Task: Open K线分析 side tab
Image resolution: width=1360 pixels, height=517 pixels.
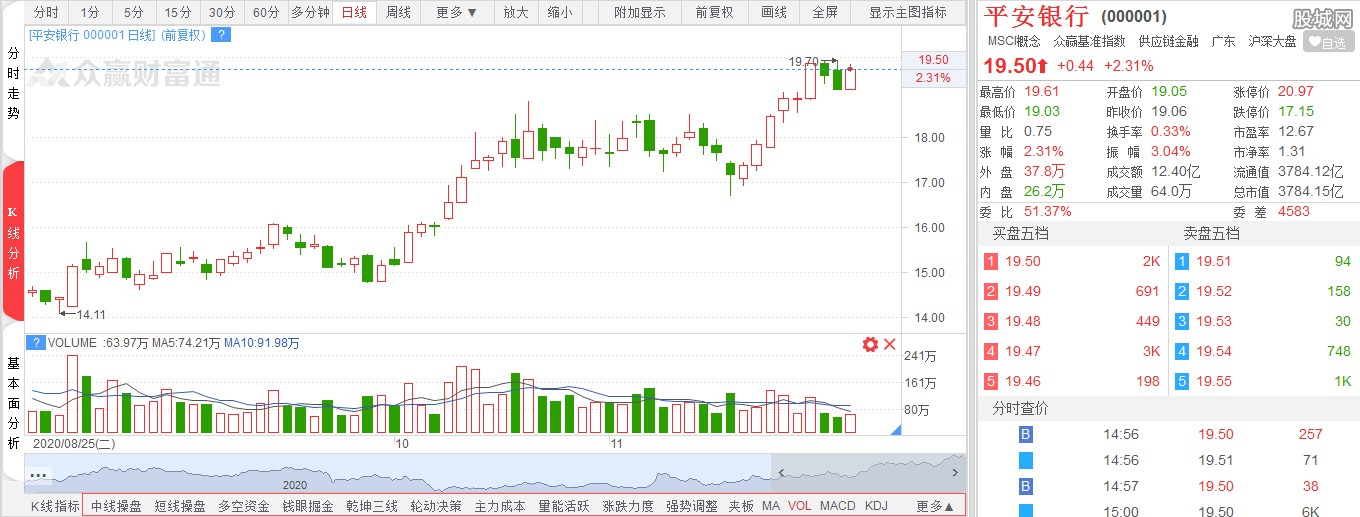Action: [x=13, y=241]
